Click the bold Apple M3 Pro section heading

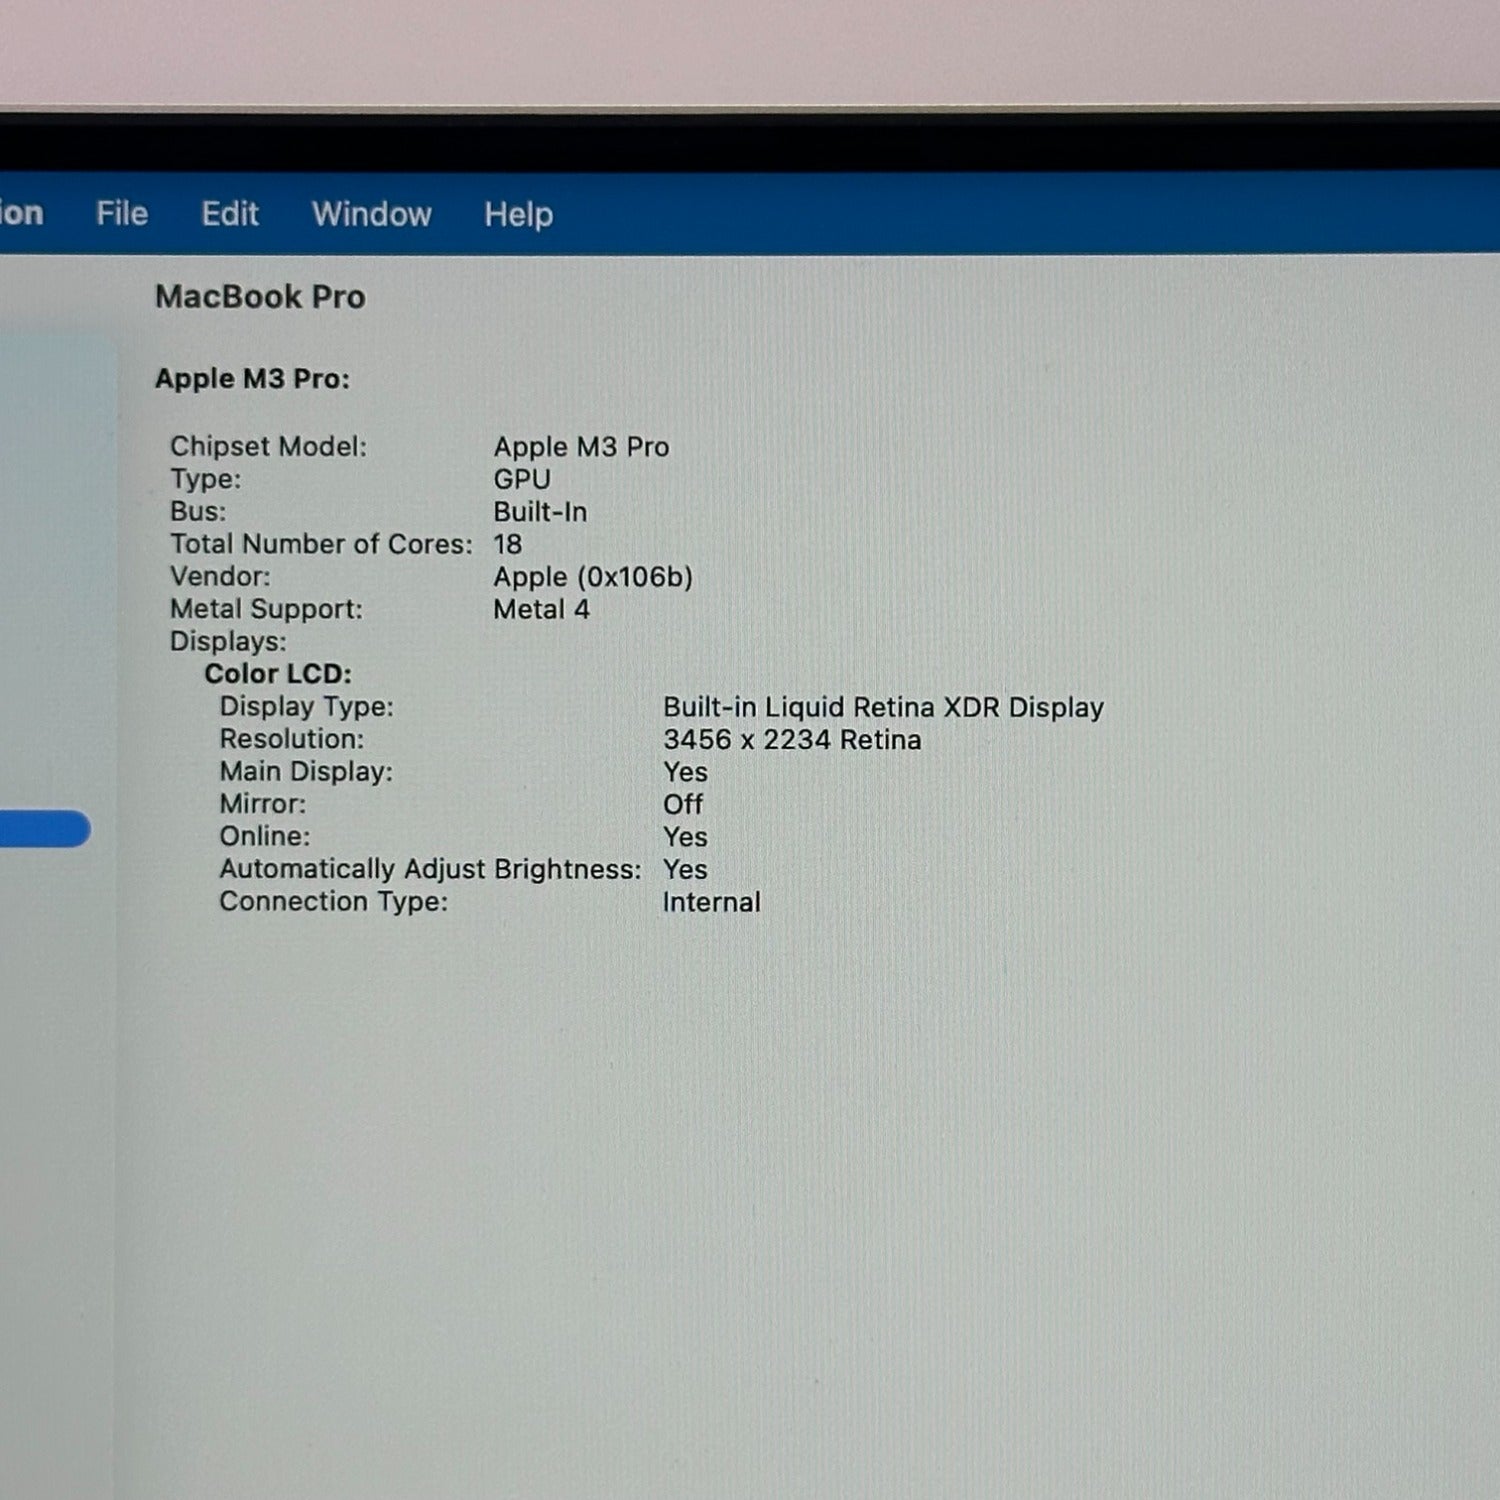[x=252, y=379]
